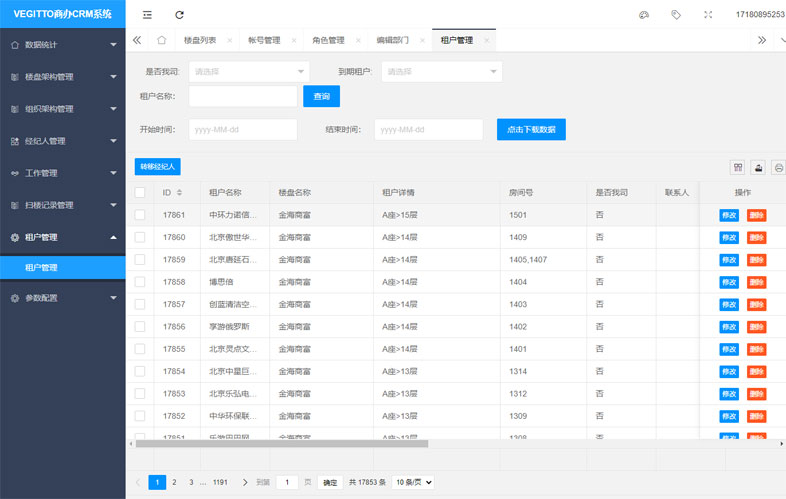Screen dimensions: 786x499
Task: Click the refresh page icon
Action: pyautogui.click(x=179, y=15)
